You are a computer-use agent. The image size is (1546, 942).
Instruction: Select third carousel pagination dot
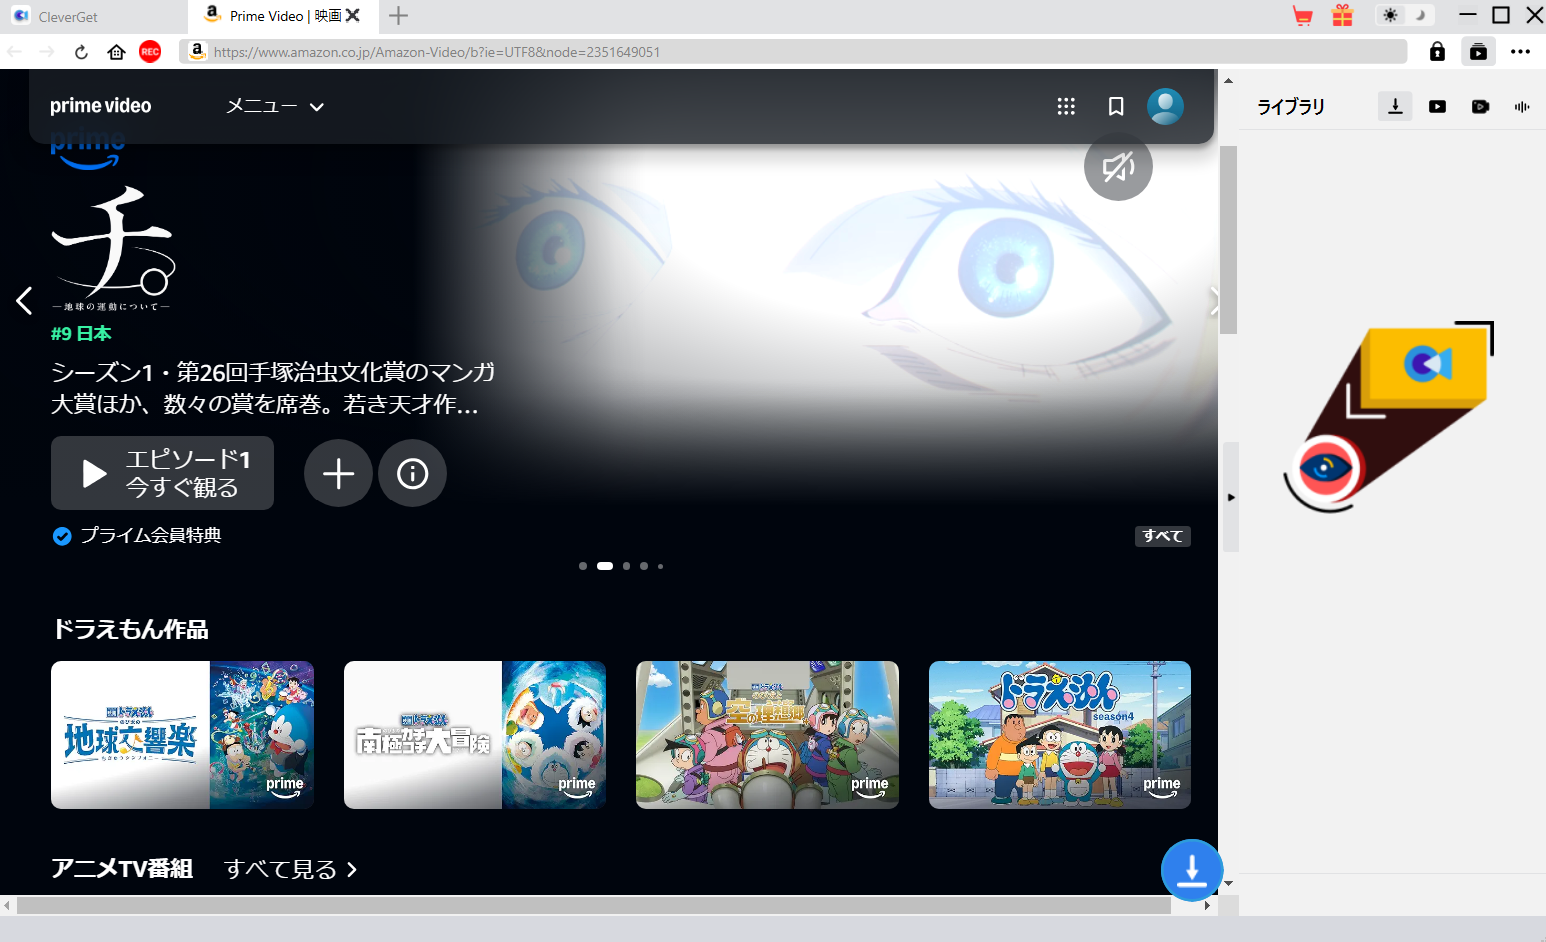coord(626,566)
